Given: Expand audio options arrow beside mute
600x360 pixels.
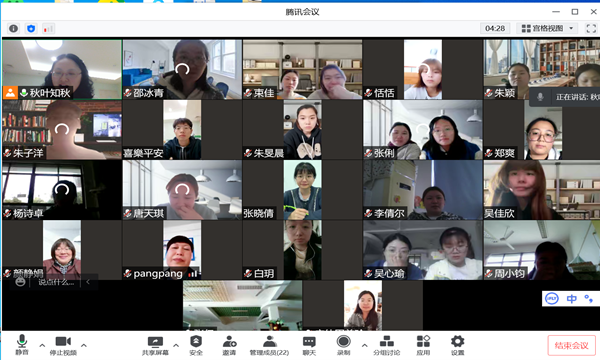Looking at the screenshot, I should click(x=42, y=345).
